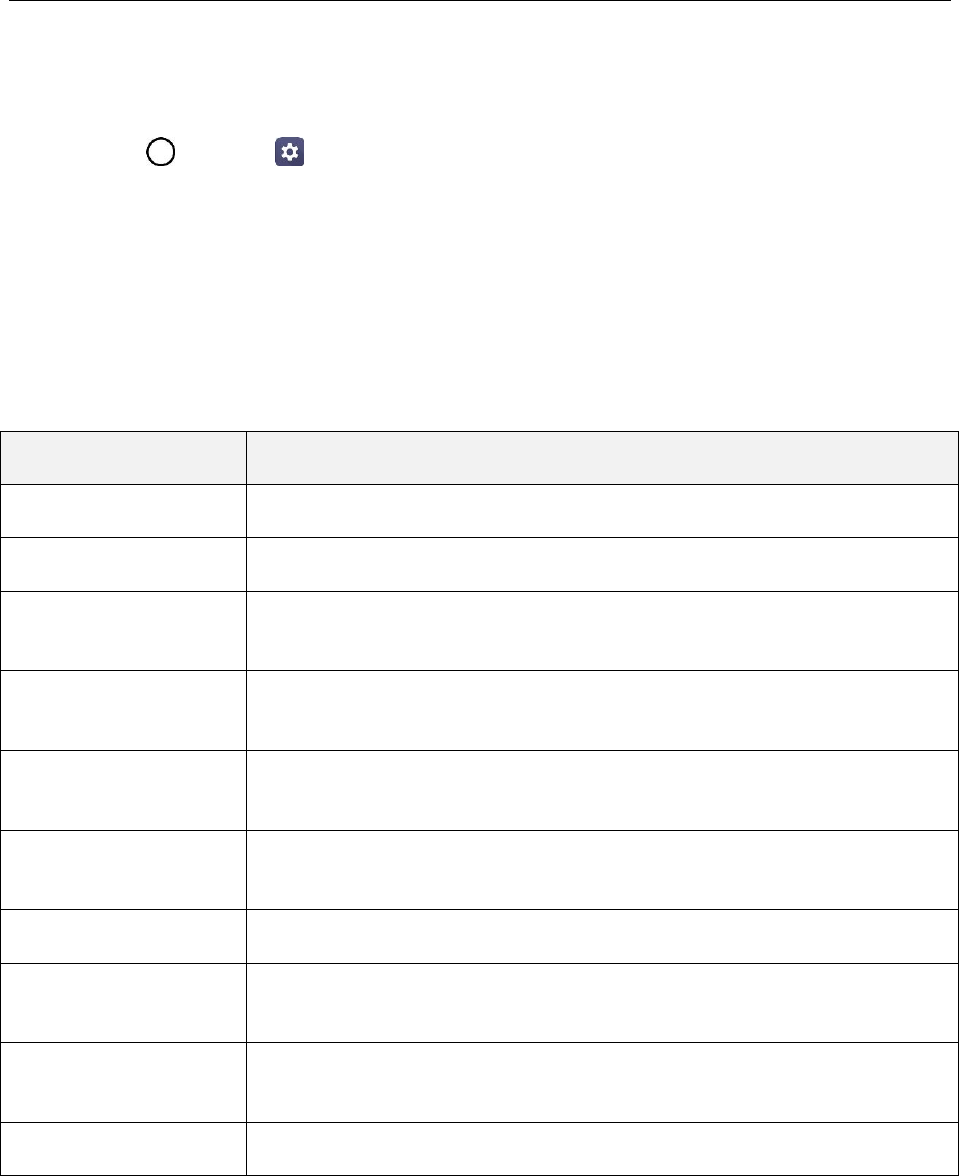The height and width of the screenshot is (1176, 959).
Task: Select the sixth body row's left cell
Action: 124,870
